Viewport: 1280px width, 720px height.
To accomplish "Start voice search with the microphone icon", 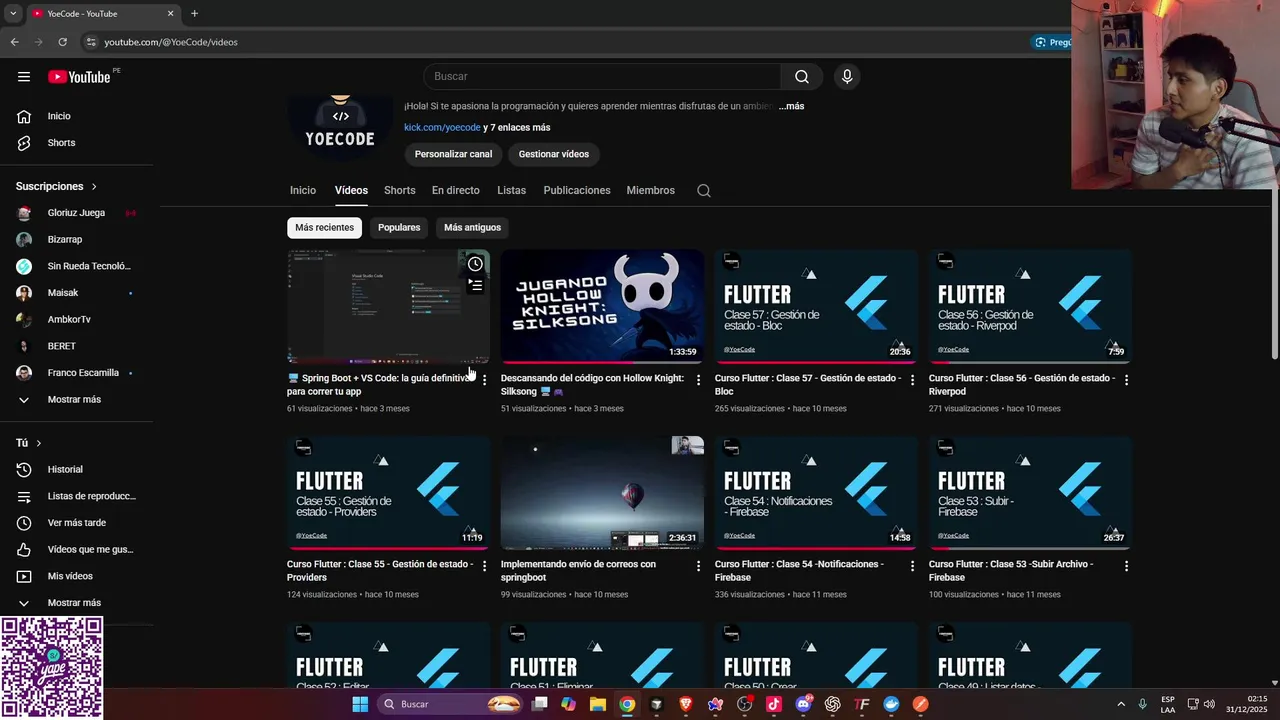I will click(x=847, y=77).
